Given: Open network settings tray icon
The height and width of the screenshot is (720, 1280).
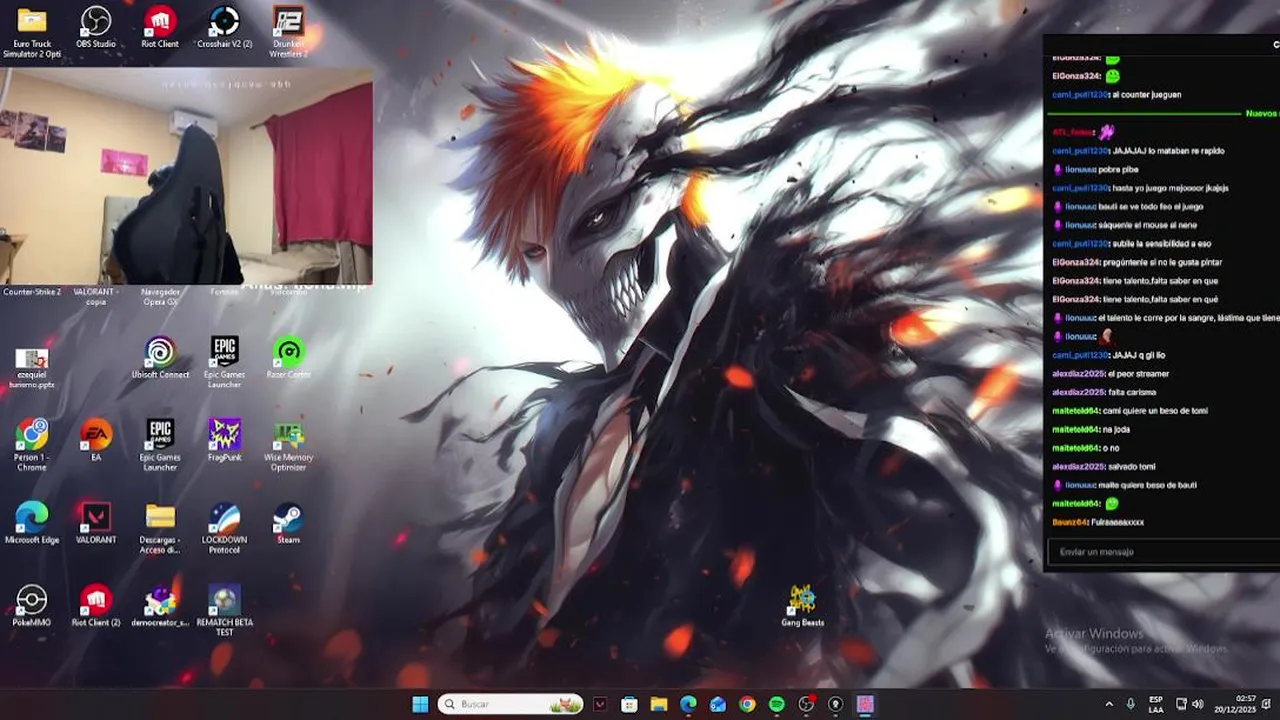Looking at the screenshot, I should (1181, 704).
